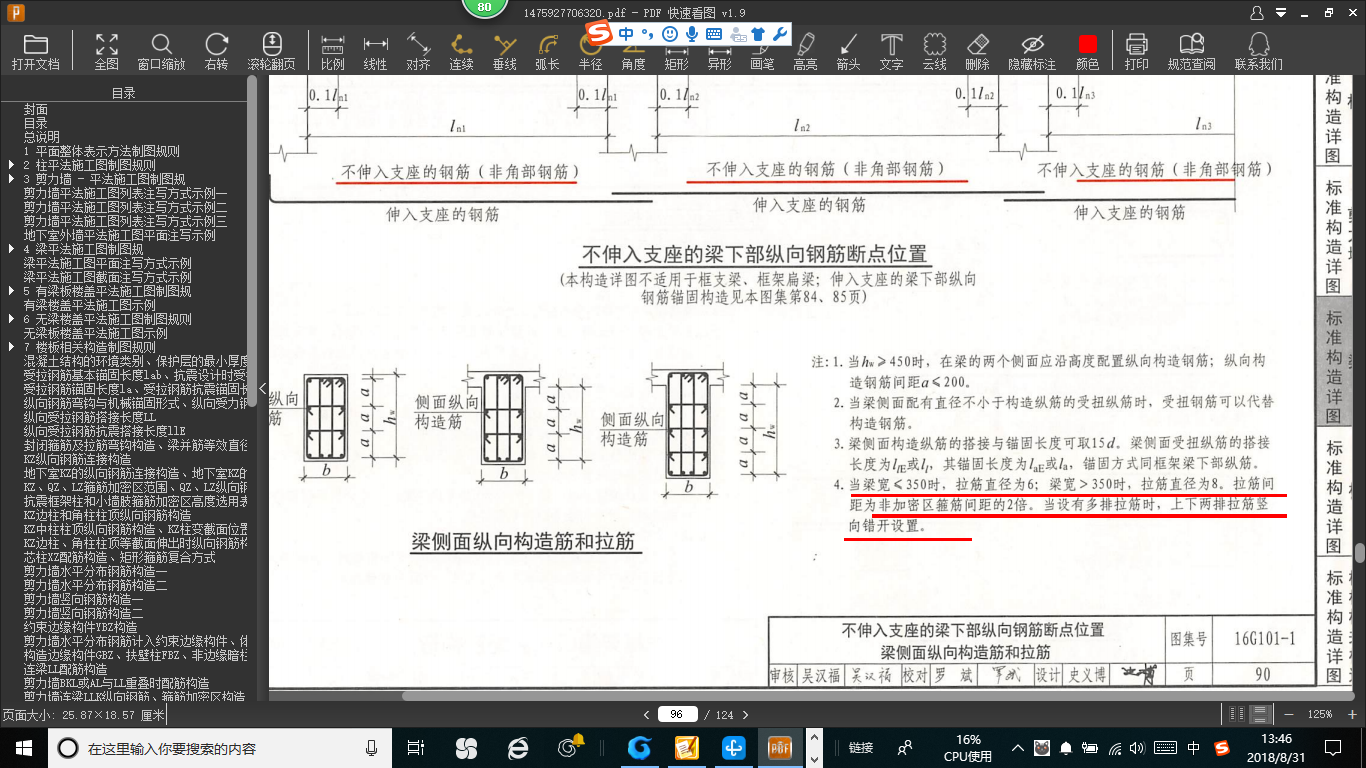The height and width of the screenshot is (768, 1366).
Task: Jump to 剪力墙平法施工图列表注写方式示例二
Action: 126,207
